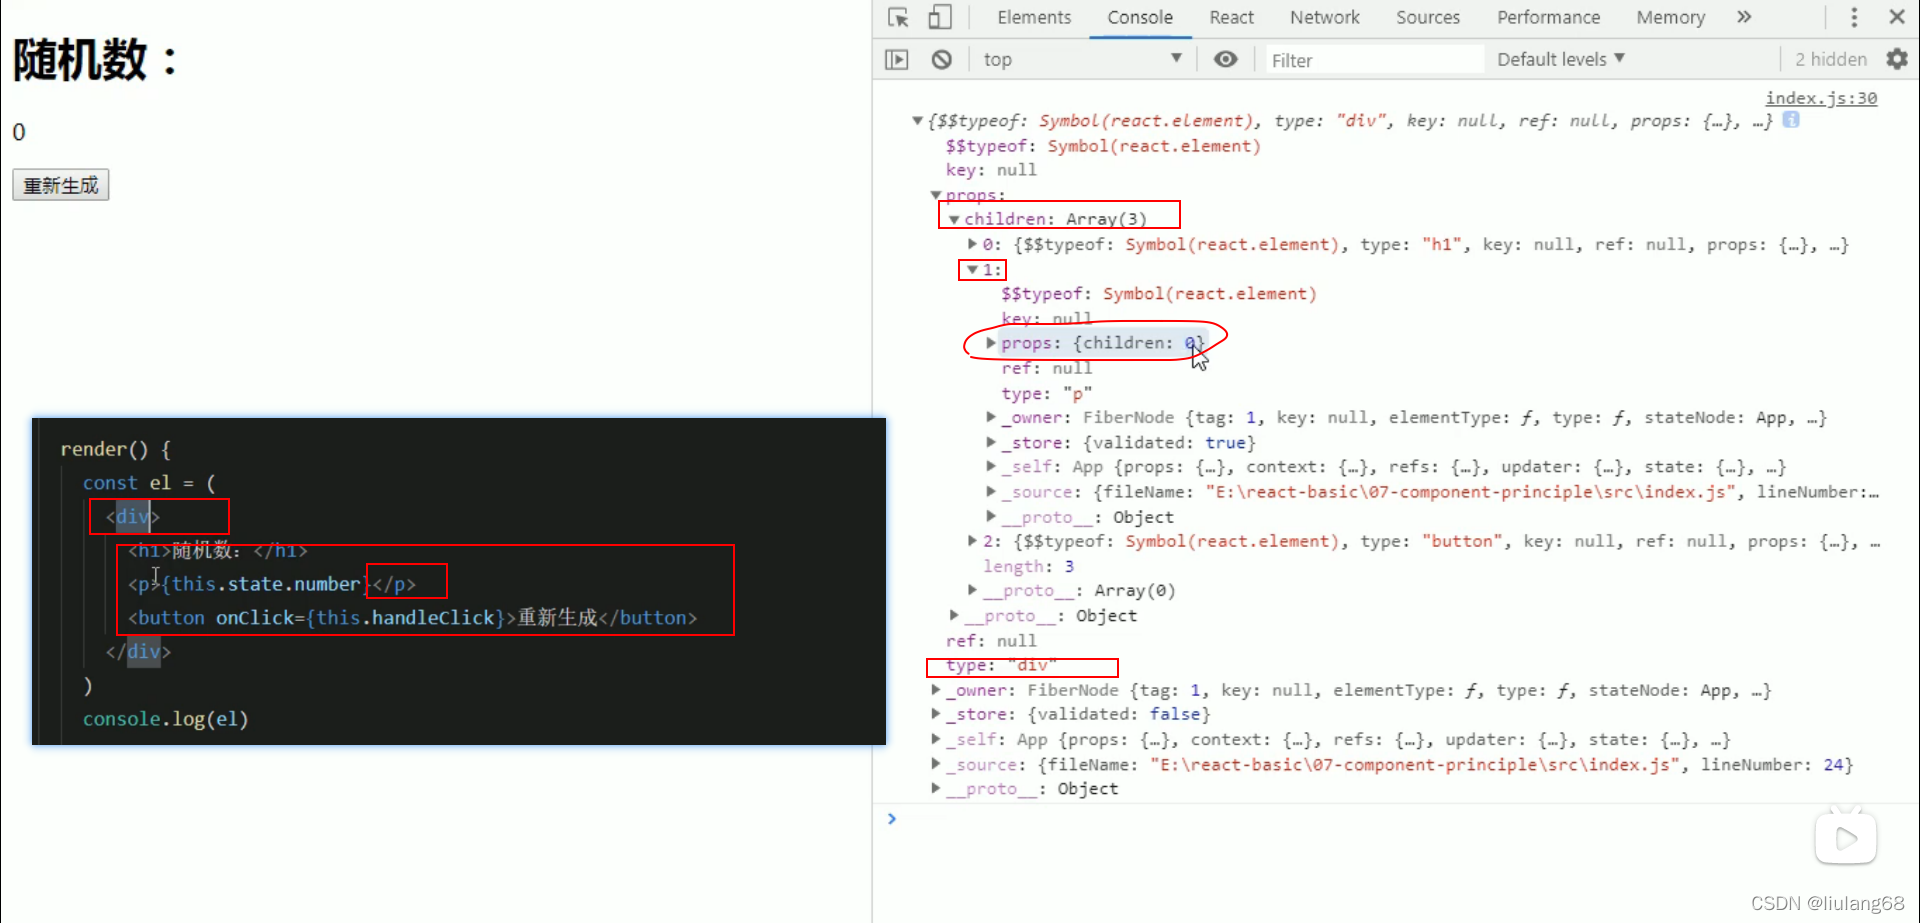Screen dimensions: 1920x923
Task: Focus the console Filter input field
Action: (x=1373, y=60)
